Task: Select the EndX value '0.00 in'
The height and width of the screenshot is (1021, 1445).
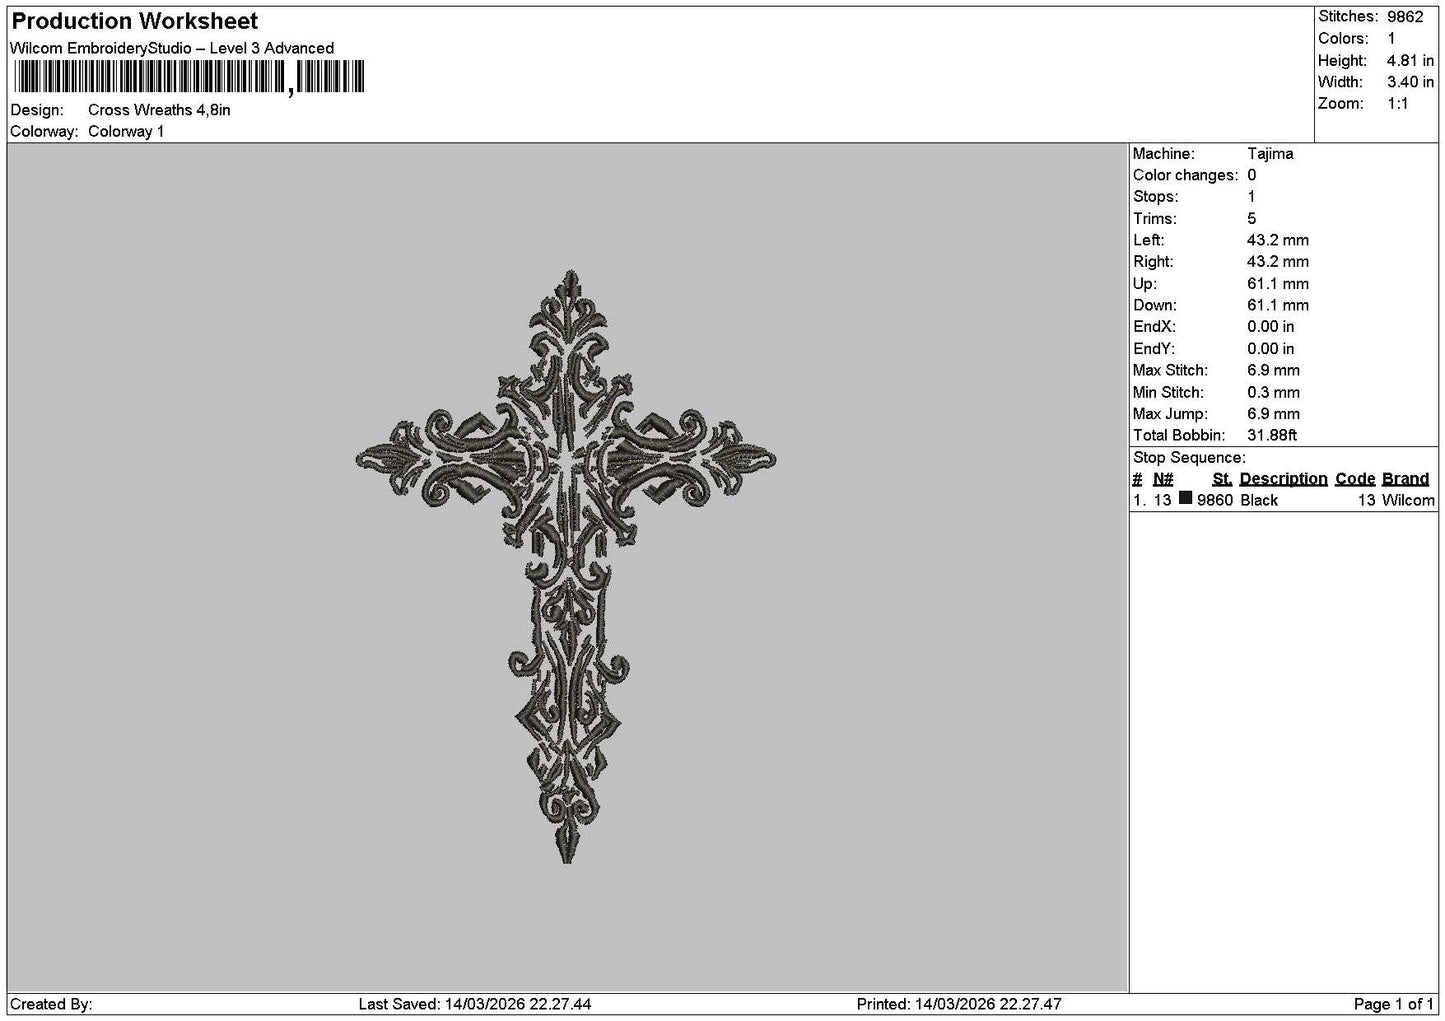Action: (1270, 327)
